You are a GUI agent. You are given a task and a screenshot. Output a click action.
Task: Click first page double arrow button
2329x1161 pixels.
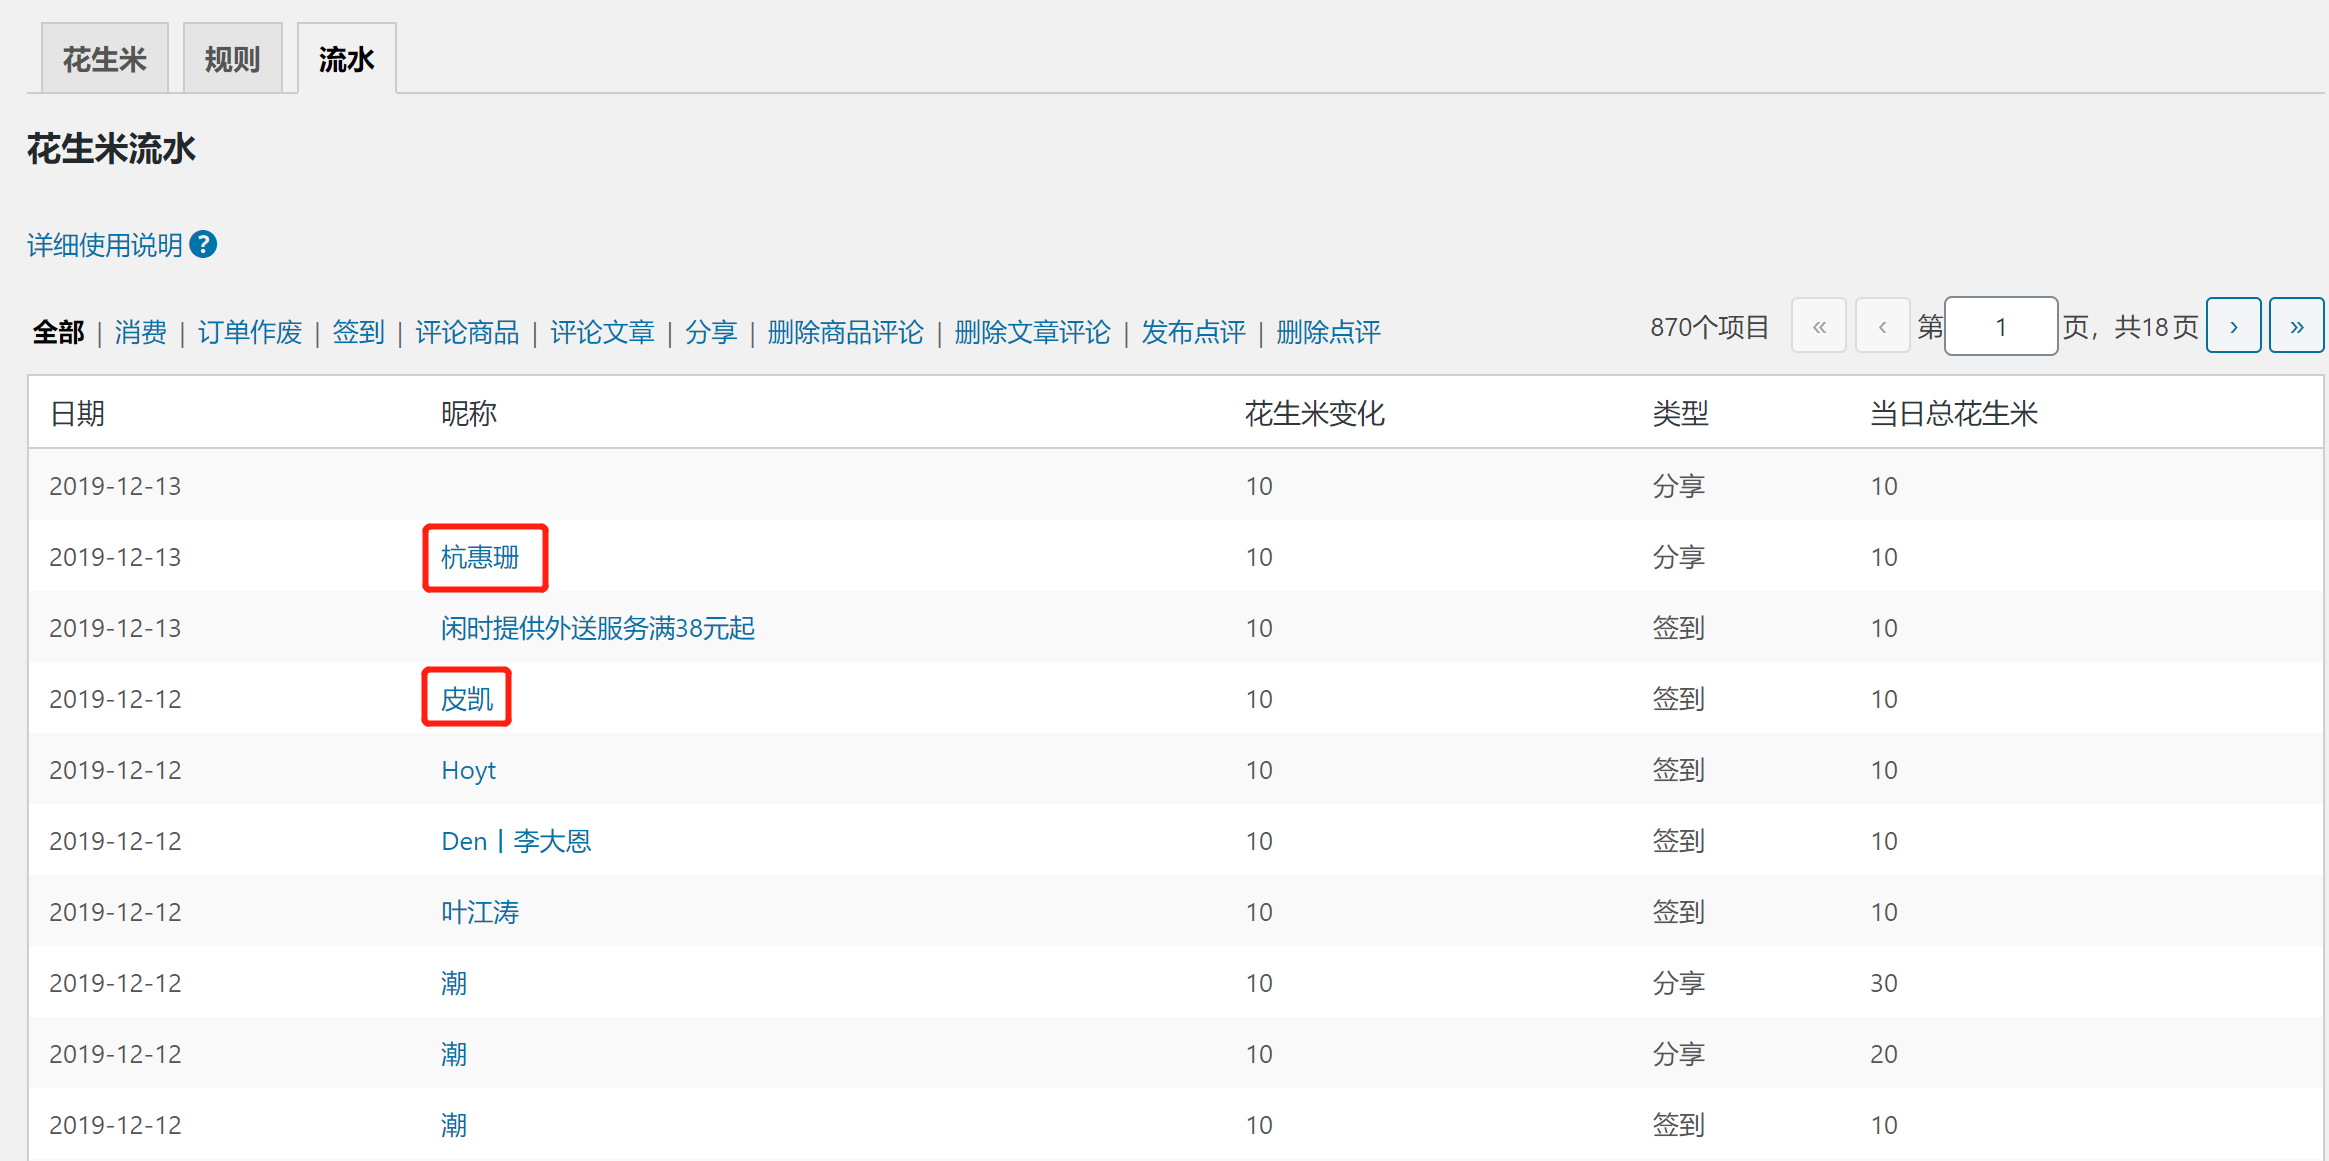click(x=1818, y=327)
